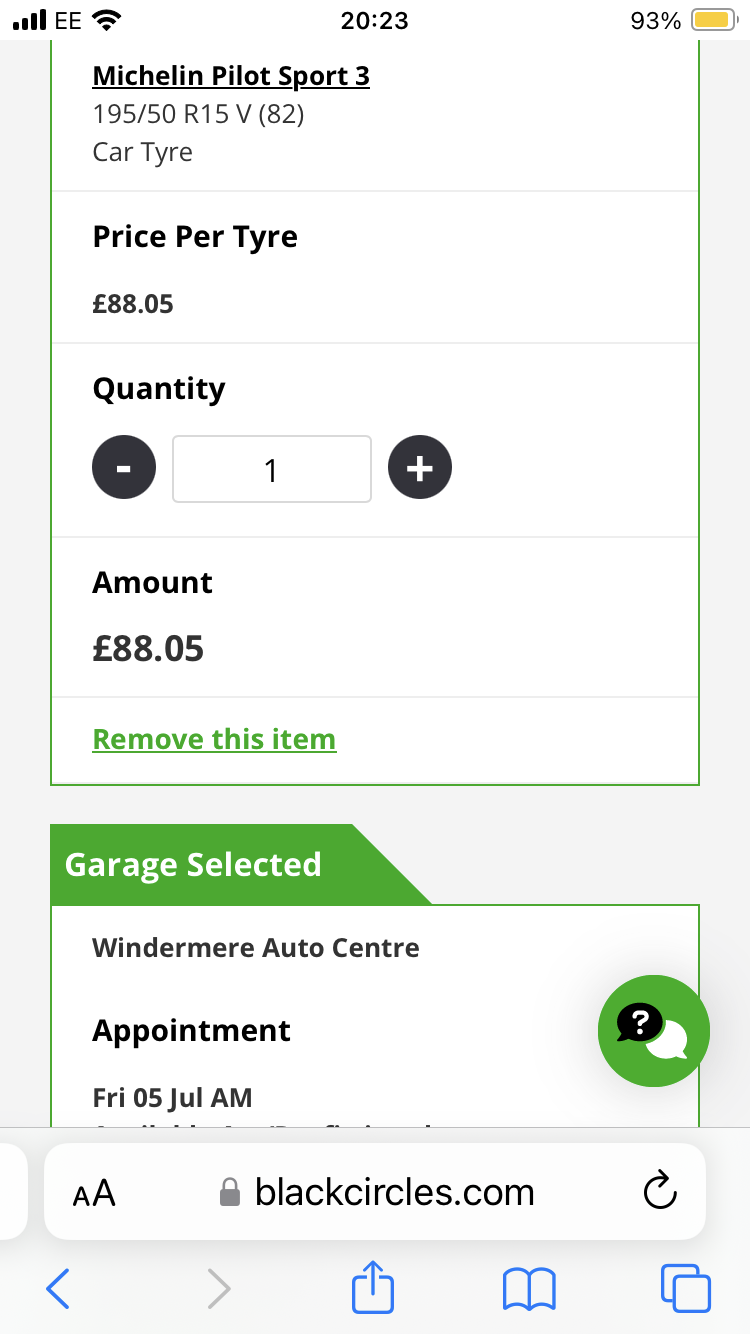
Task: Open the AA reader settings menu
Action: [94, 1193]
